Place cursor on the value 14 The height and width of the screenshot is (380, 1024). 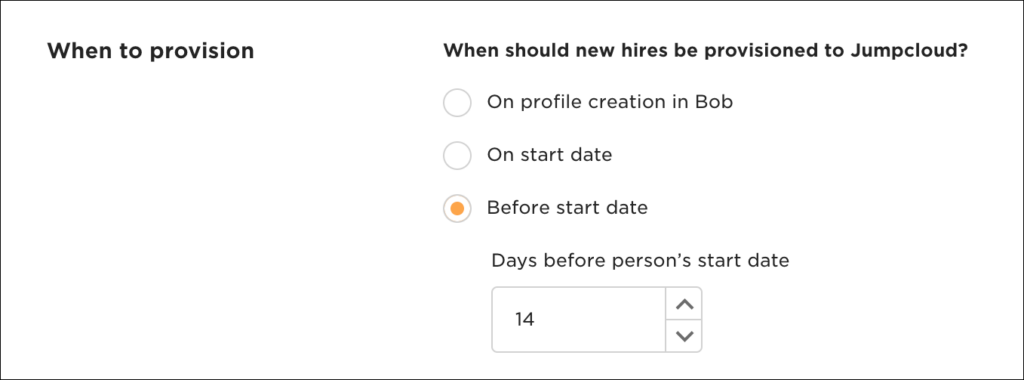524,320
